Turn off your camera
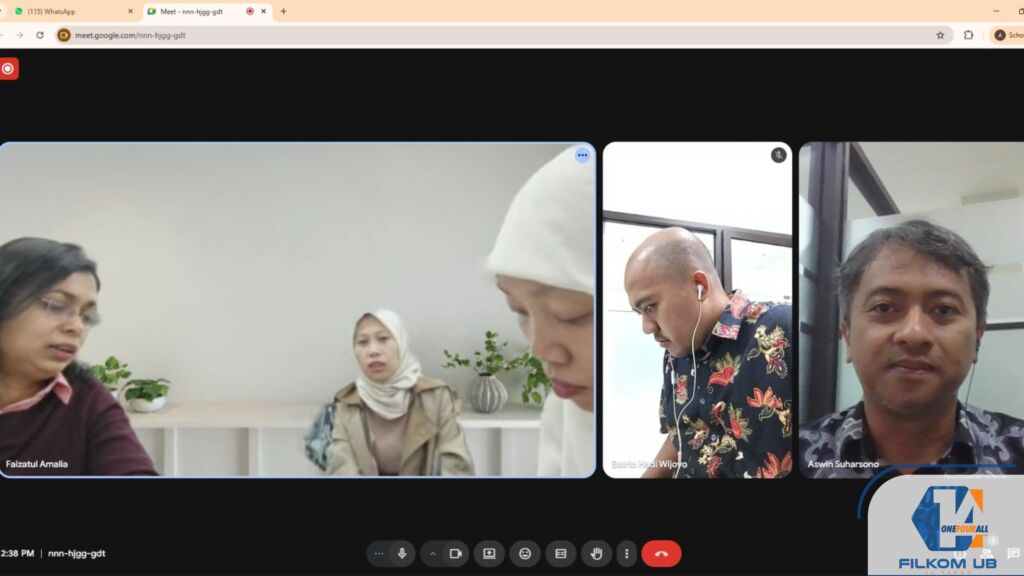The width and height of the screenshot is (1024, 576). click(455, 553)
